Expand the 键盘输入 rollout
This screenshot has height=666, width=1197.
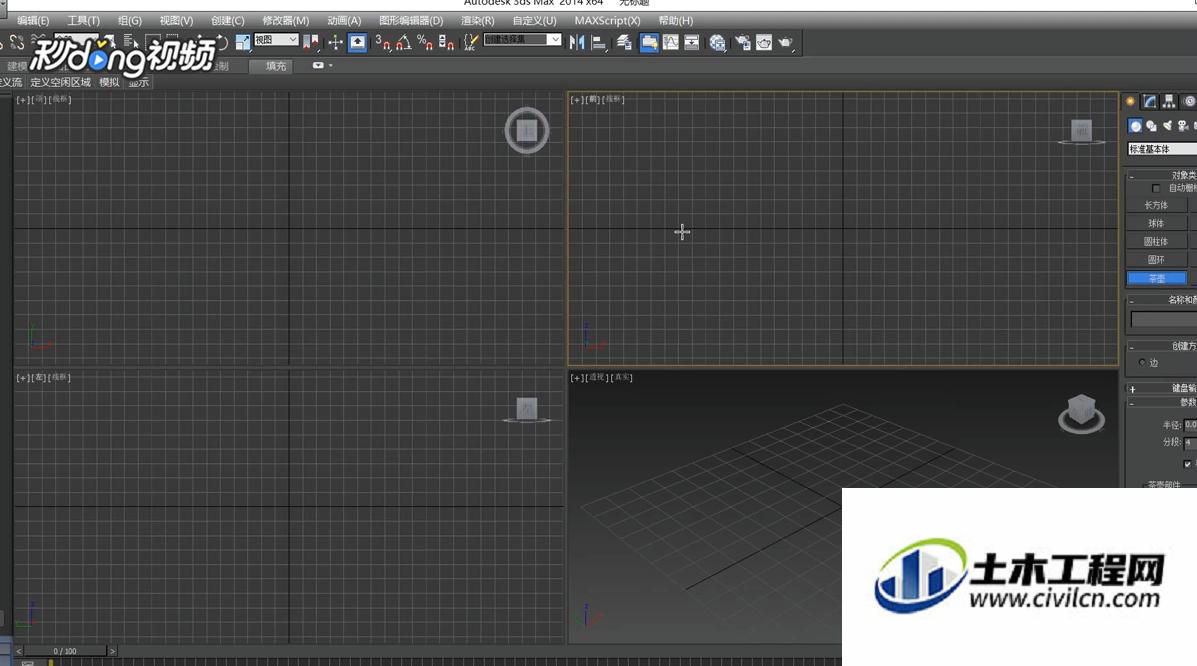pyautogui.click(x=1163, y=388)
